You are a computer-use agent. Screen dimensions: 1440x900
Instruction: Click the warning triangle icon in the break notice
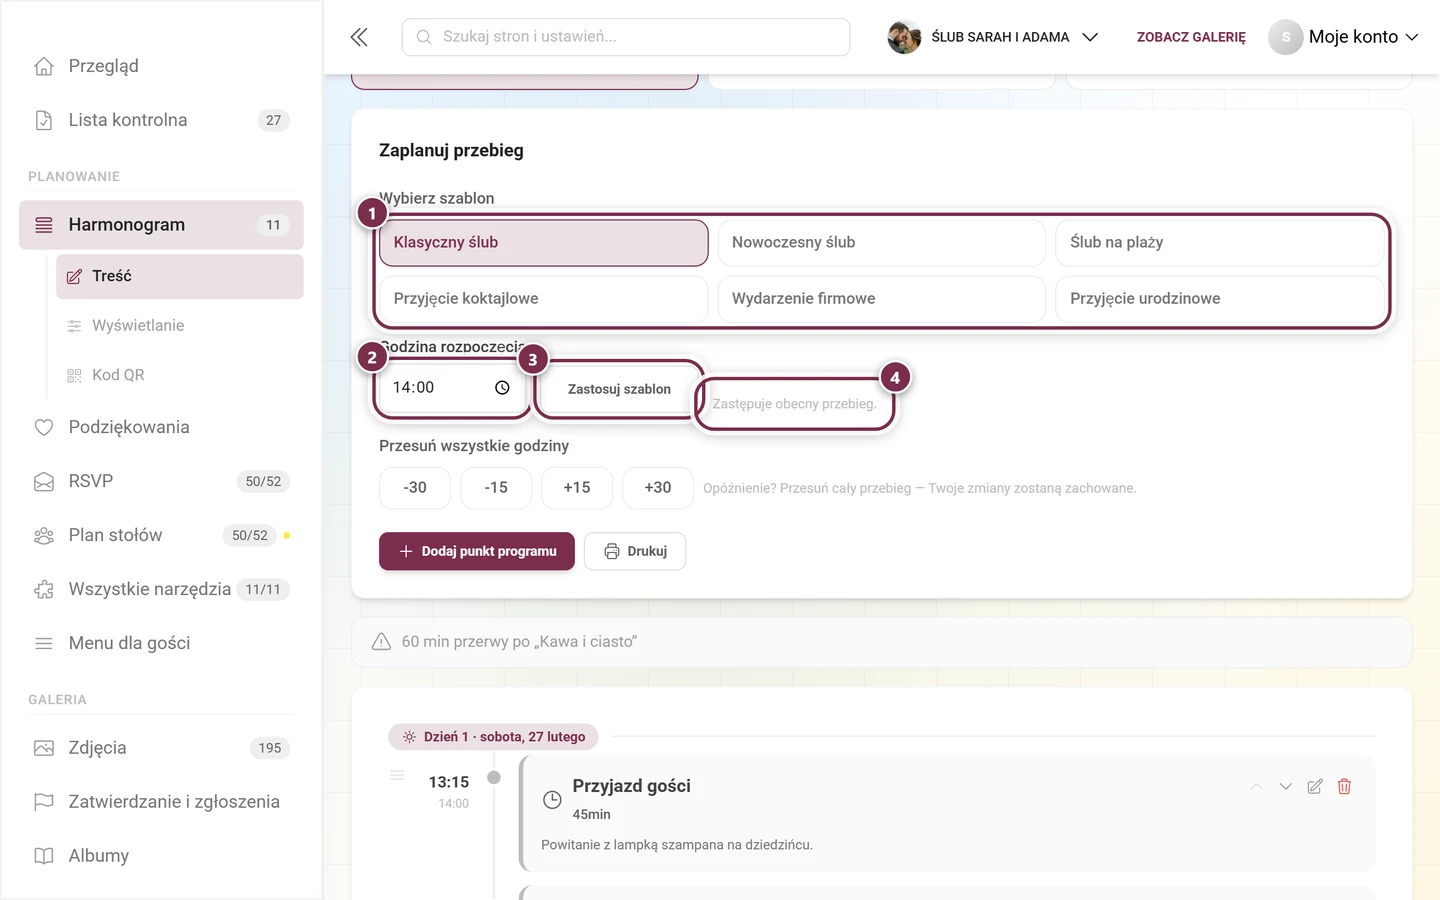[x=381, y=642]
